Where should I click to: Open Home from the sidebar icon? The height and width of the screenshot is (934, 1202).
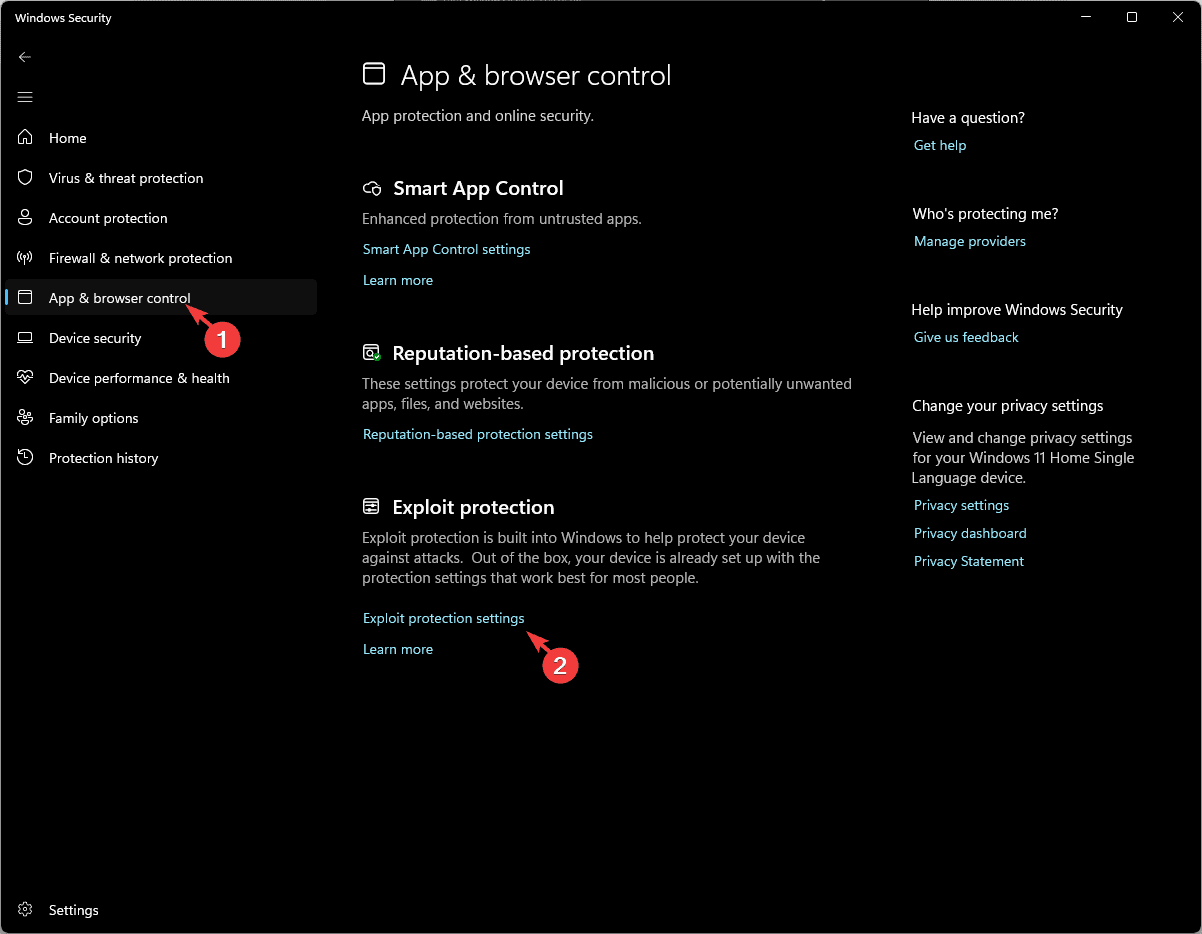click(x=25, y=137)
